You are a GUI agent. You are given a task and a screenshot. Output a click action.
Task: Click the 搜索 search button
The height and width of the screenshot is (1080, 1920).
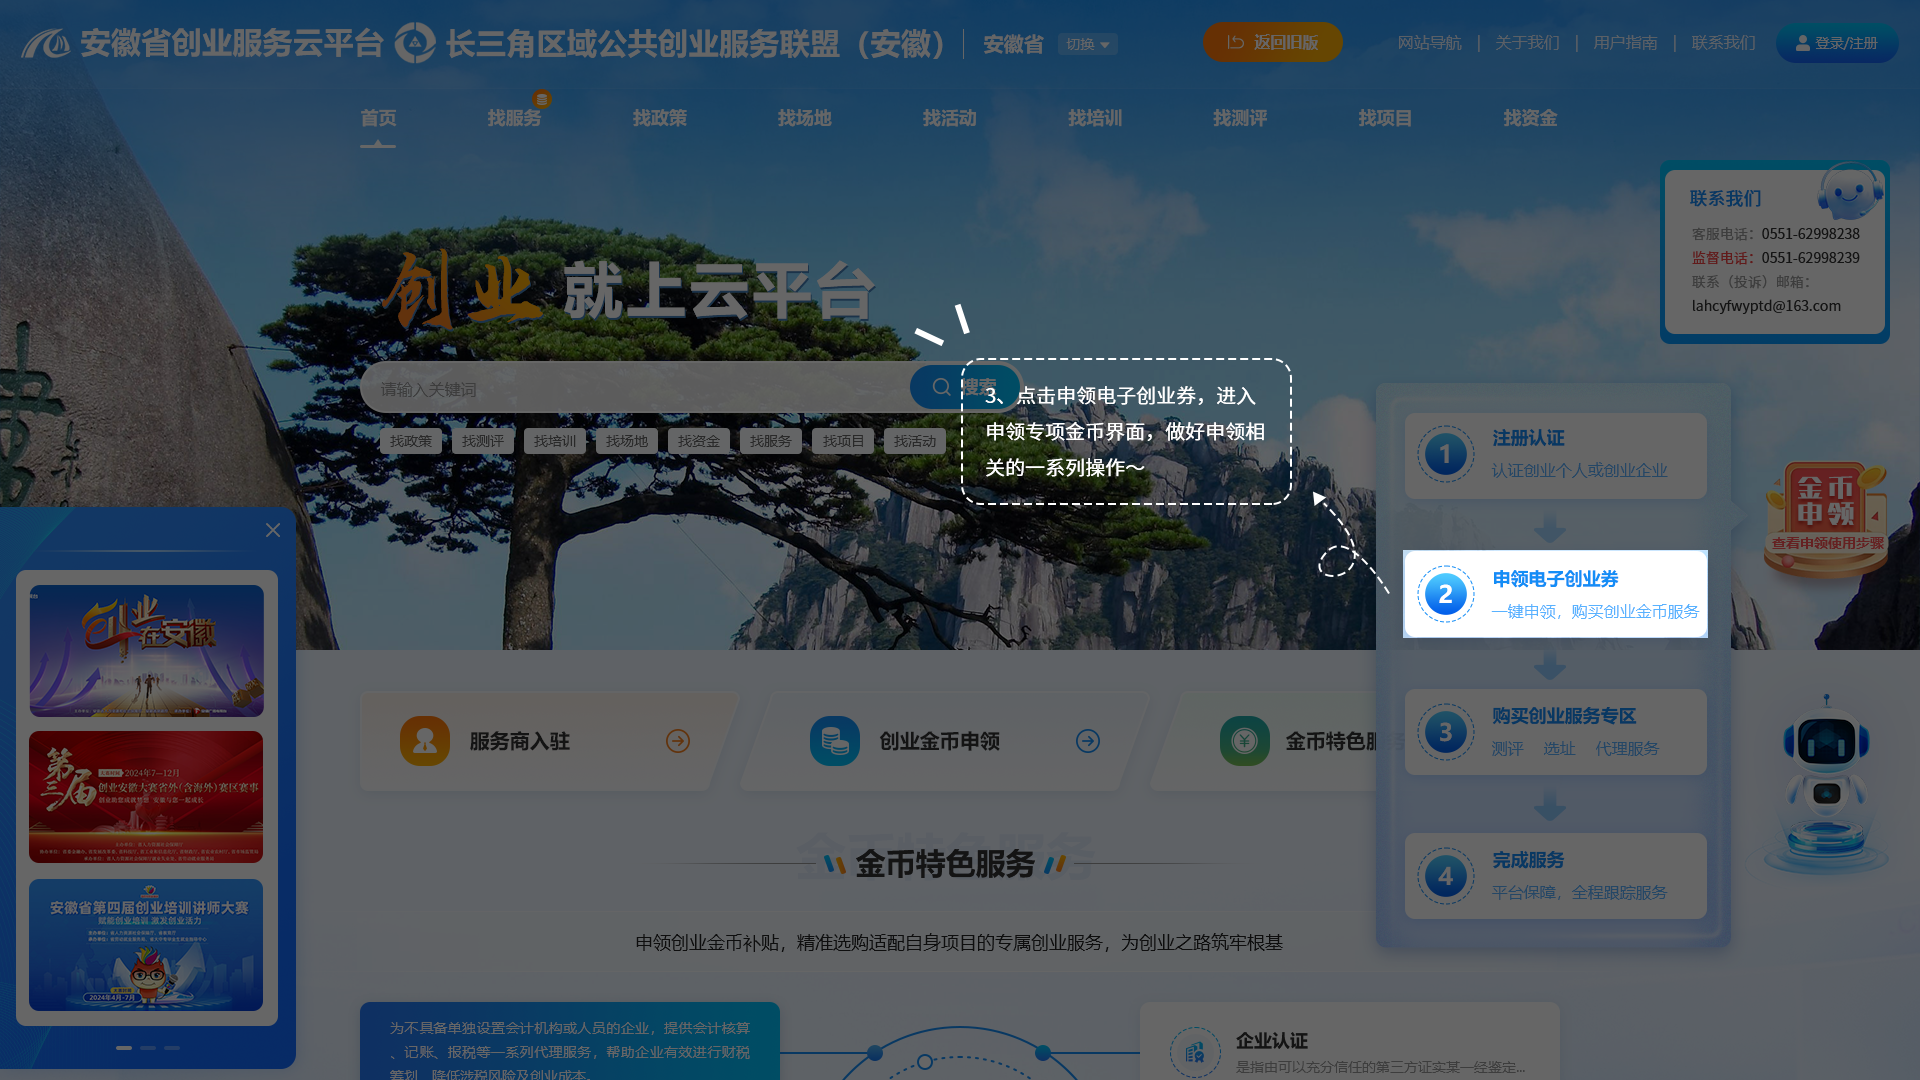click(965, 387)
